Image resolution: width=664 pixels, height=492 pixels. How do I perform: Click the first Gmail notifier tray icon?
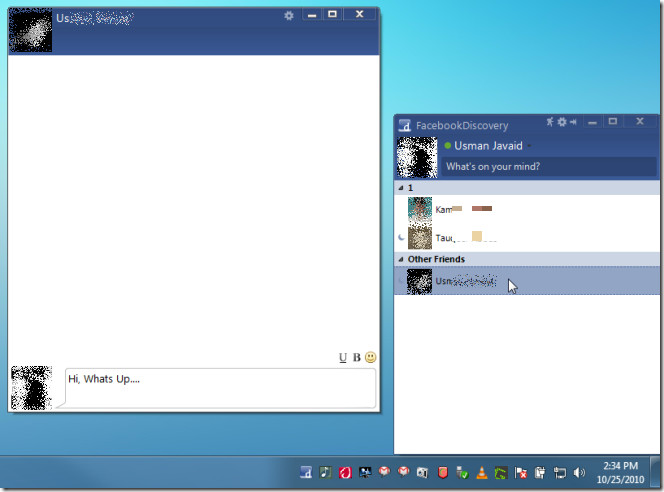coord(384,471)
